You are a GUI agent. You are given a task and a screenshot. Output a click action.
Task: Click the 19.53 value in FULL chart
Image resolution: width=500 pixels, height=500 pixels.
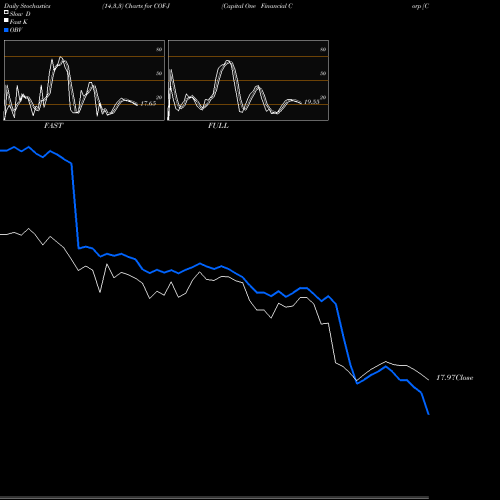point(312,102)
